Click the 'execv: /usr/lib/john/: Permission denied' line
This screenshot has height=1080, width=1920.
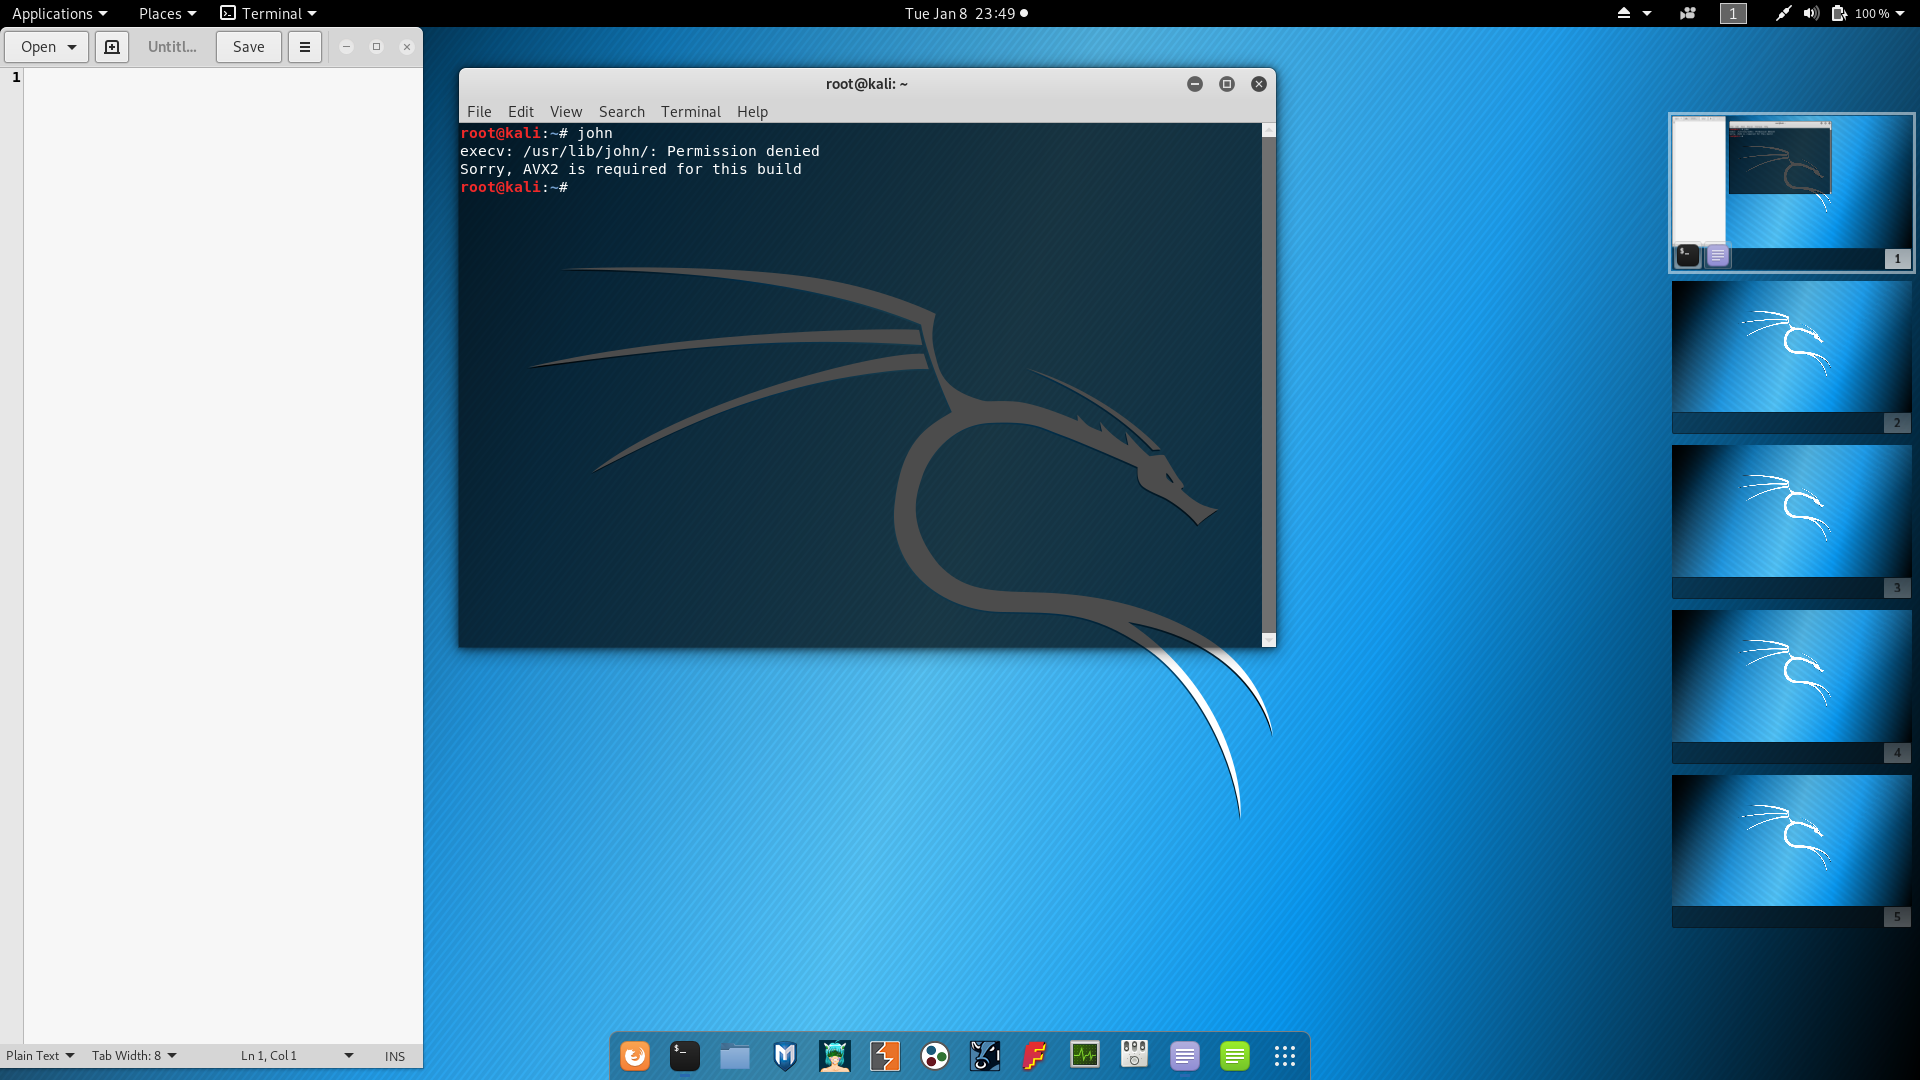pos(640,151)
